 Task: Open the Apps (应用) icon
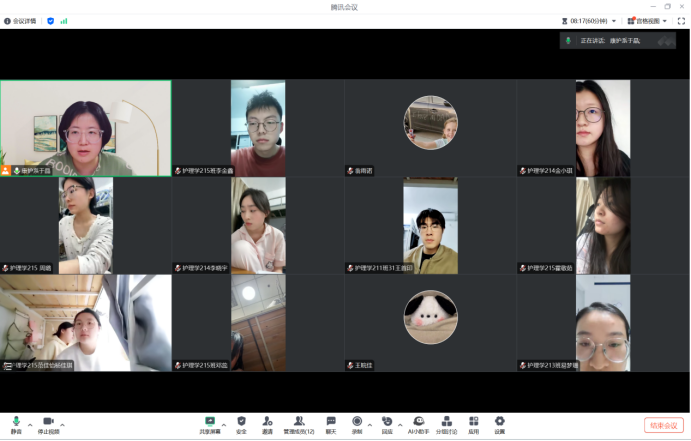[473, 424]
